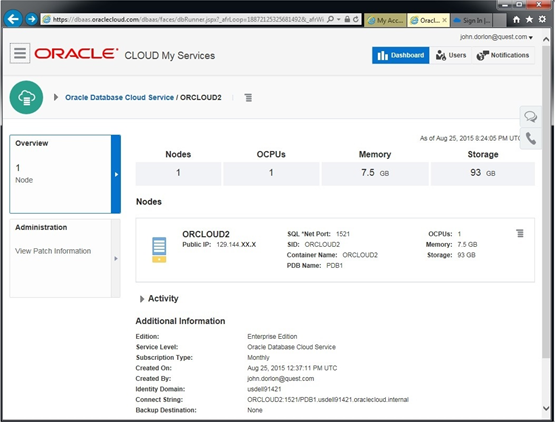555x423 pixels.
Task: Open the Dashboard page
Action: tap(400, 55)
